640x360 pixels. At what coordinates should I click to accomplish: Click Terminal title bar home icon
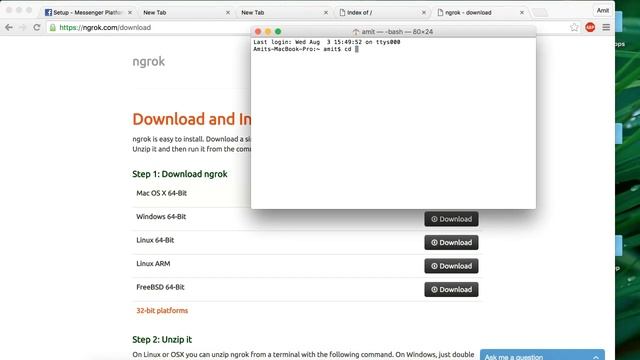[x=356, y=32]
